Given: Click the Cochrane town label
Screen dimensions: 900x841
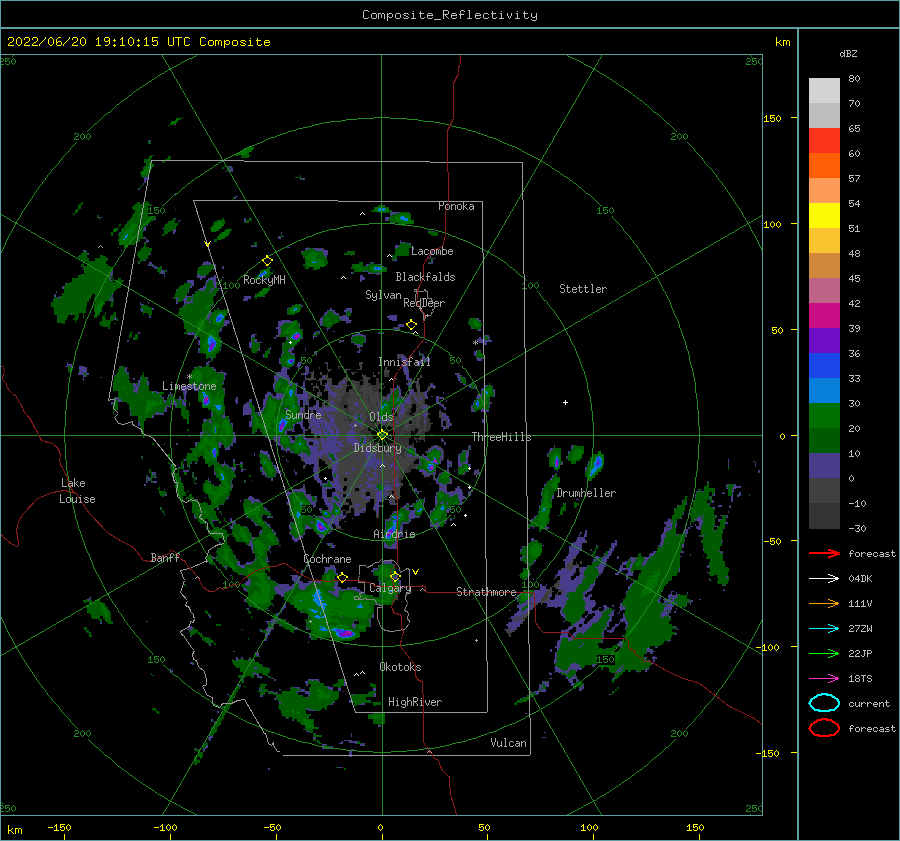Looking at the screenshot, I should tap(327, 559).
